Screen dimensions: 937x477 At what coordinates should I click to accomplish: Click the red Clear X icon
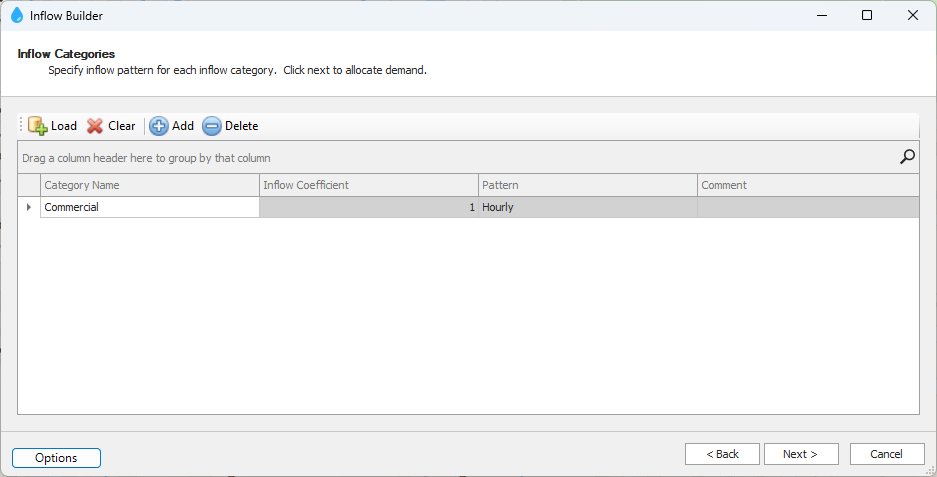tap(95, 126)
